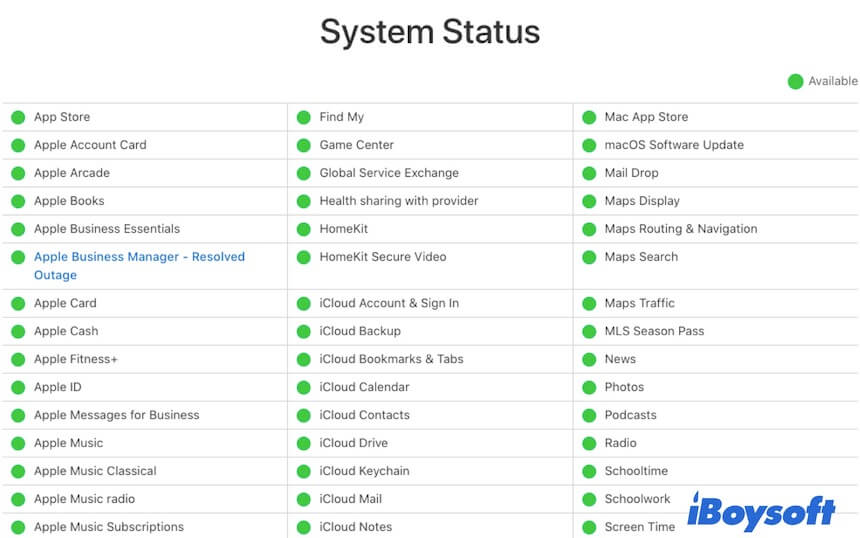Click green dot next to Apple Account Card
Image resolution: width=860 pixels, height=538 pixels.
pyautogui.click(x=18, y=145)
